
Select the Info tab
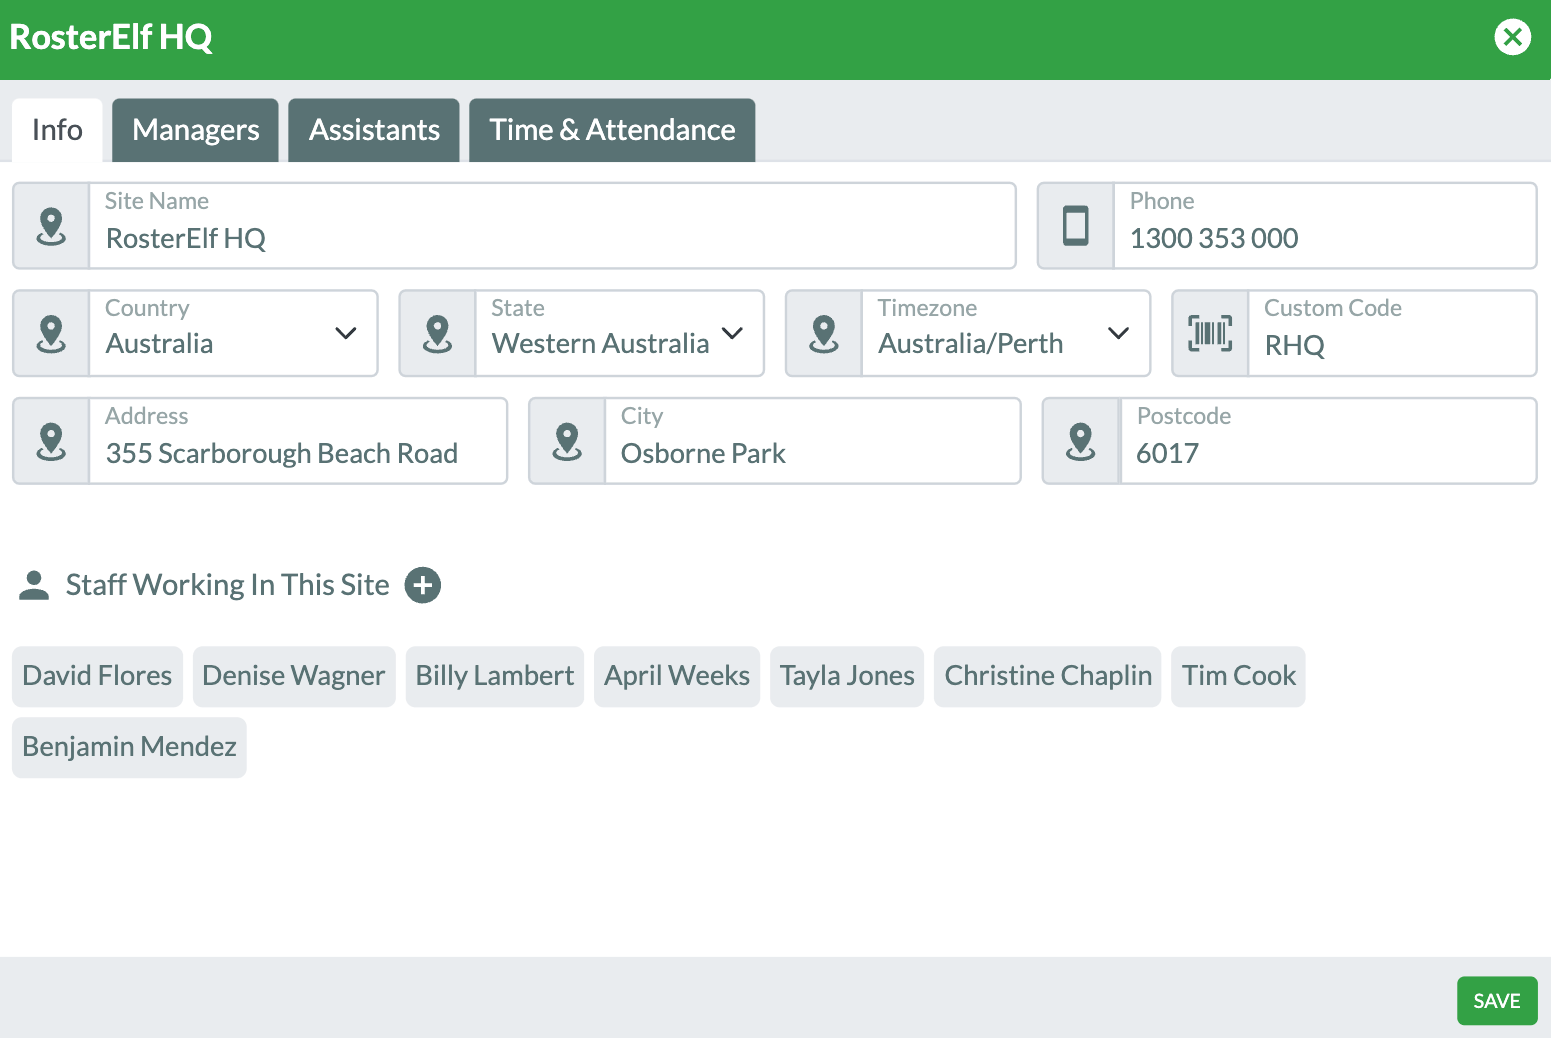57,130
